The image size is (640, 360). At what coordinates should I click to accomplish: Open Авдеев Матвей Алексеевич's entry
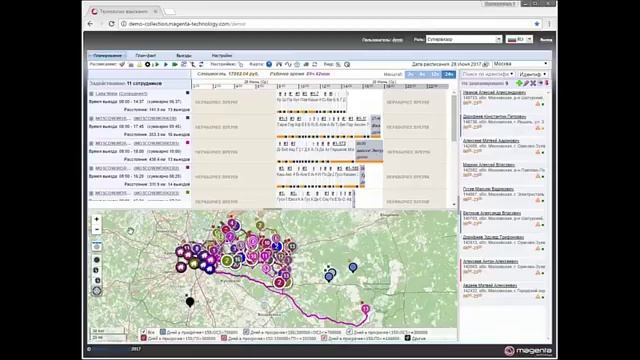click(x=490, y=285)
